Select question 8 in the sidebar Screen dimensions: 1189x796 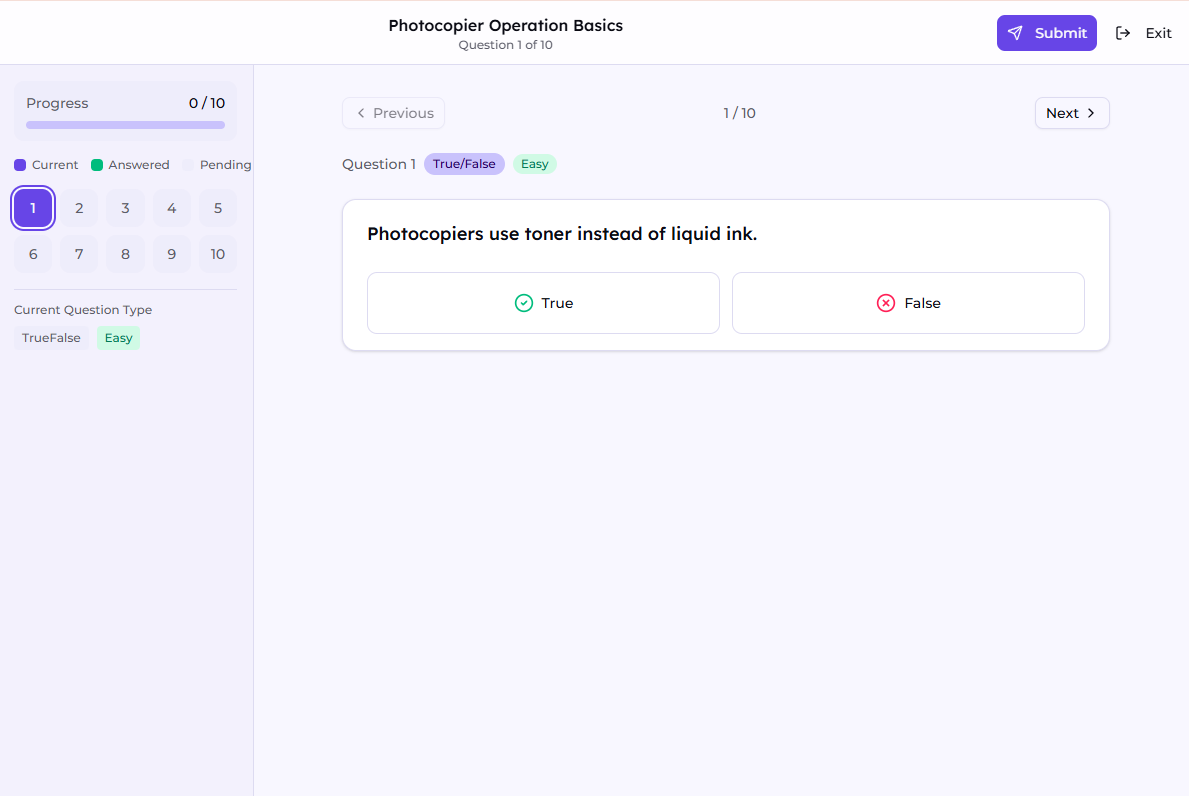[x=125, y=254]
